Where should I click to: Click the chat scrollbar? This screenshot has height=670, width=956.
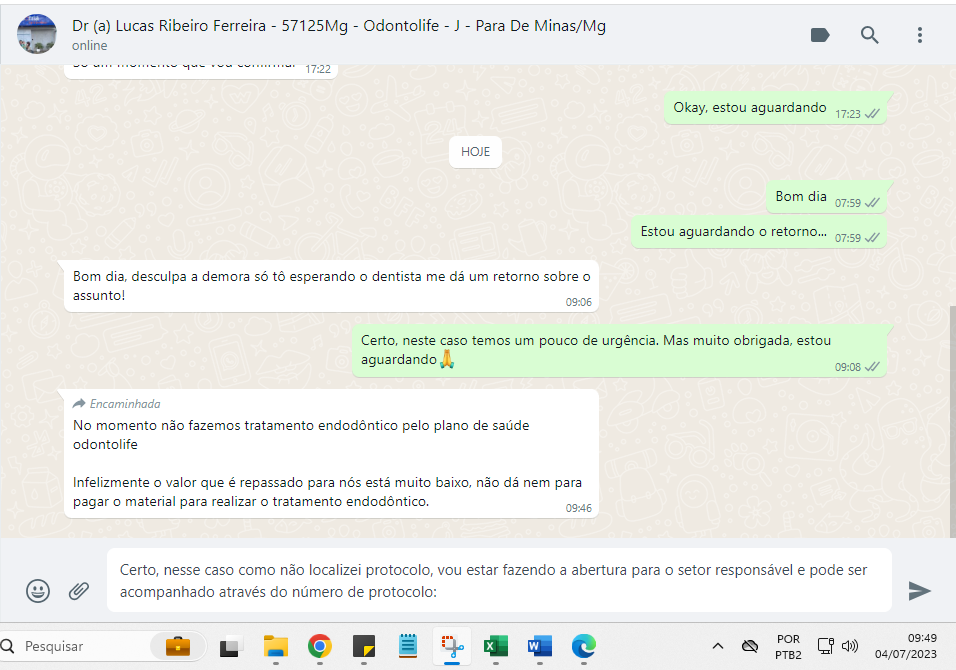pos(951,420)
